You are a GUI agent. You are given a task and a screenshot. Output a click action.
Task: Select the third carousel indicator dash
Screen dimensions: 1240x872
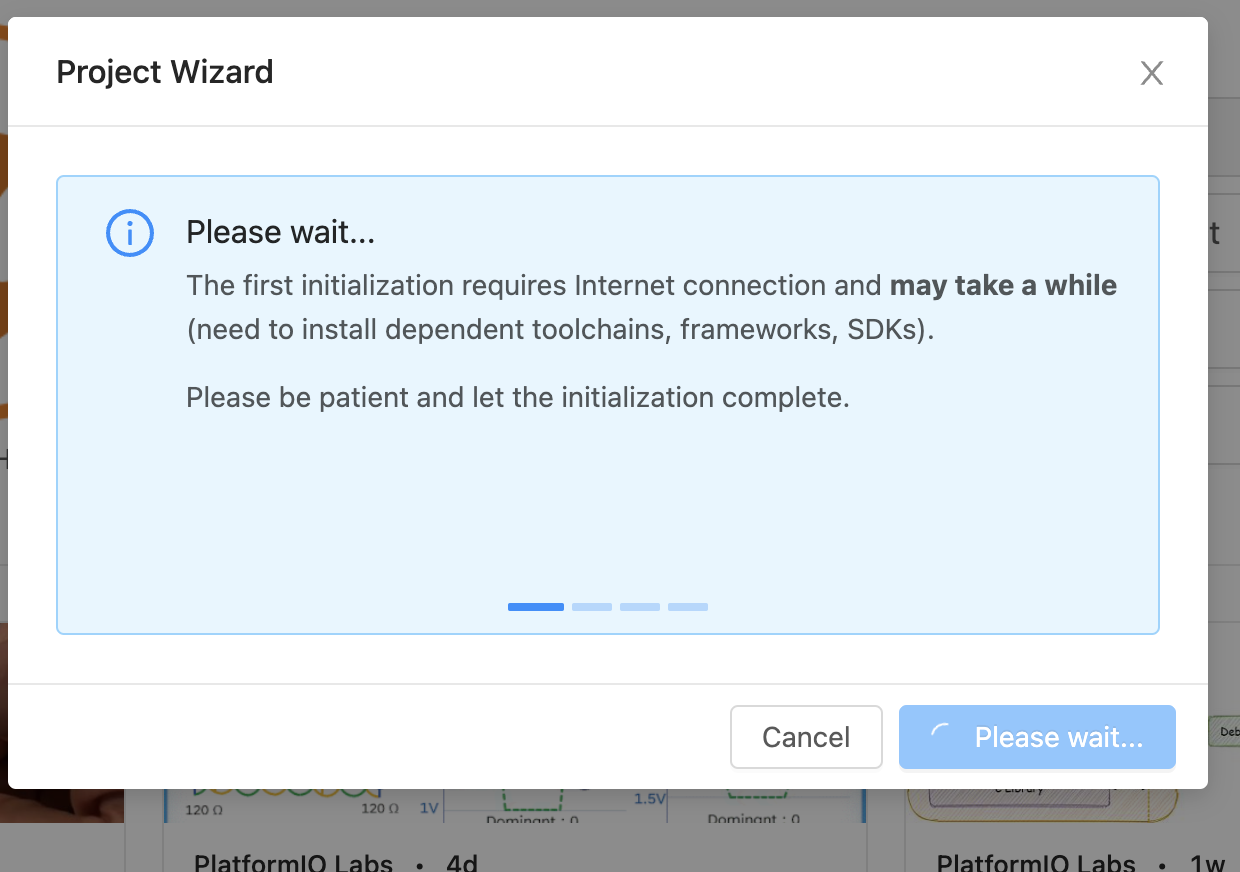pyautogui.click(x=640, y=607)
